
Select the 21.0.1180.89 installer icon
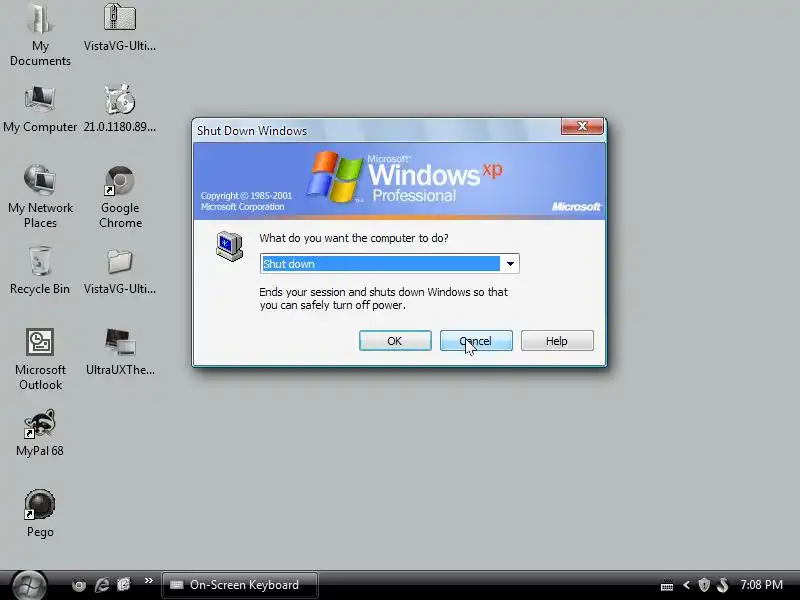click(120, 109)
